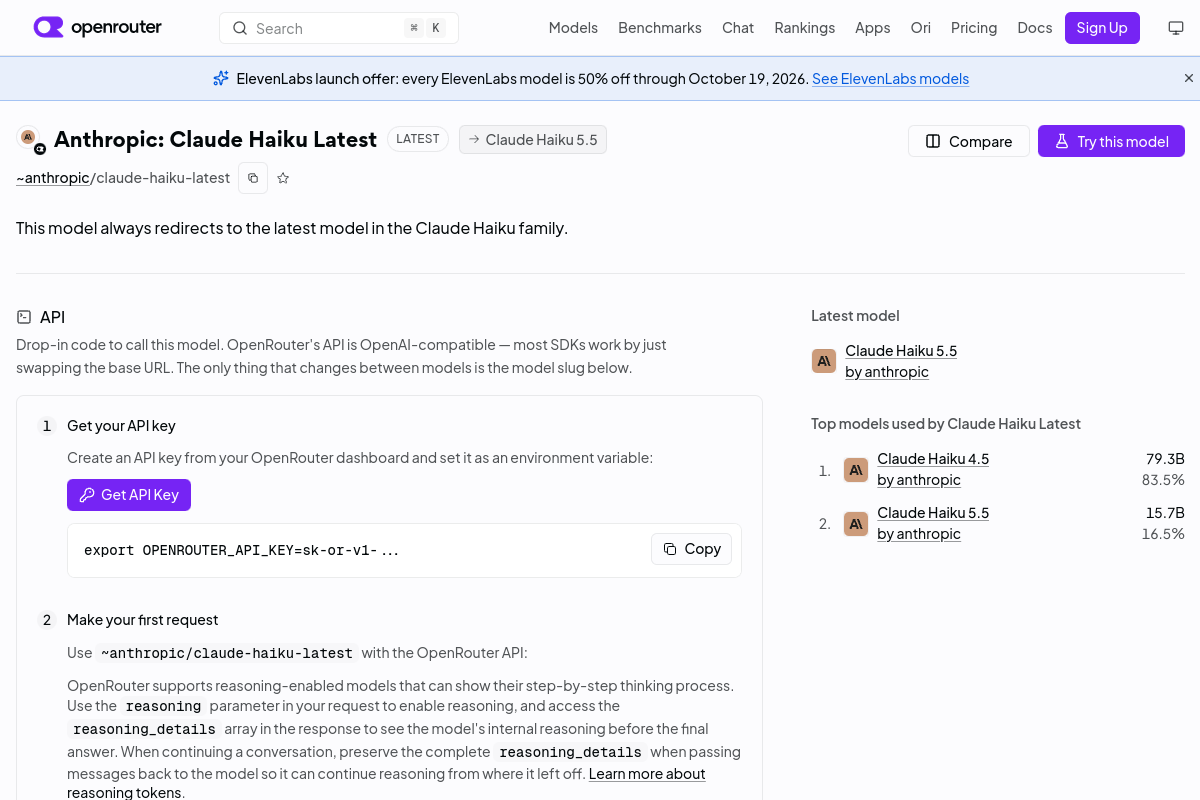This screenshot has width=1200, height=800.
Task: Click the Sign Up button
Action: [x=1102, y=28]
